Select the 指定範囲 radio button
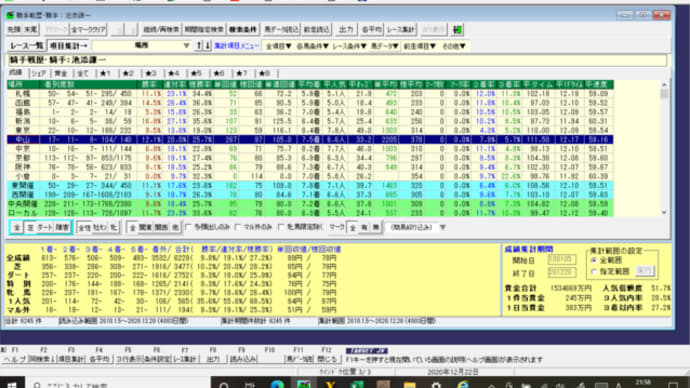Viewport: 690px width, 388px height. [x=594, y=272]
